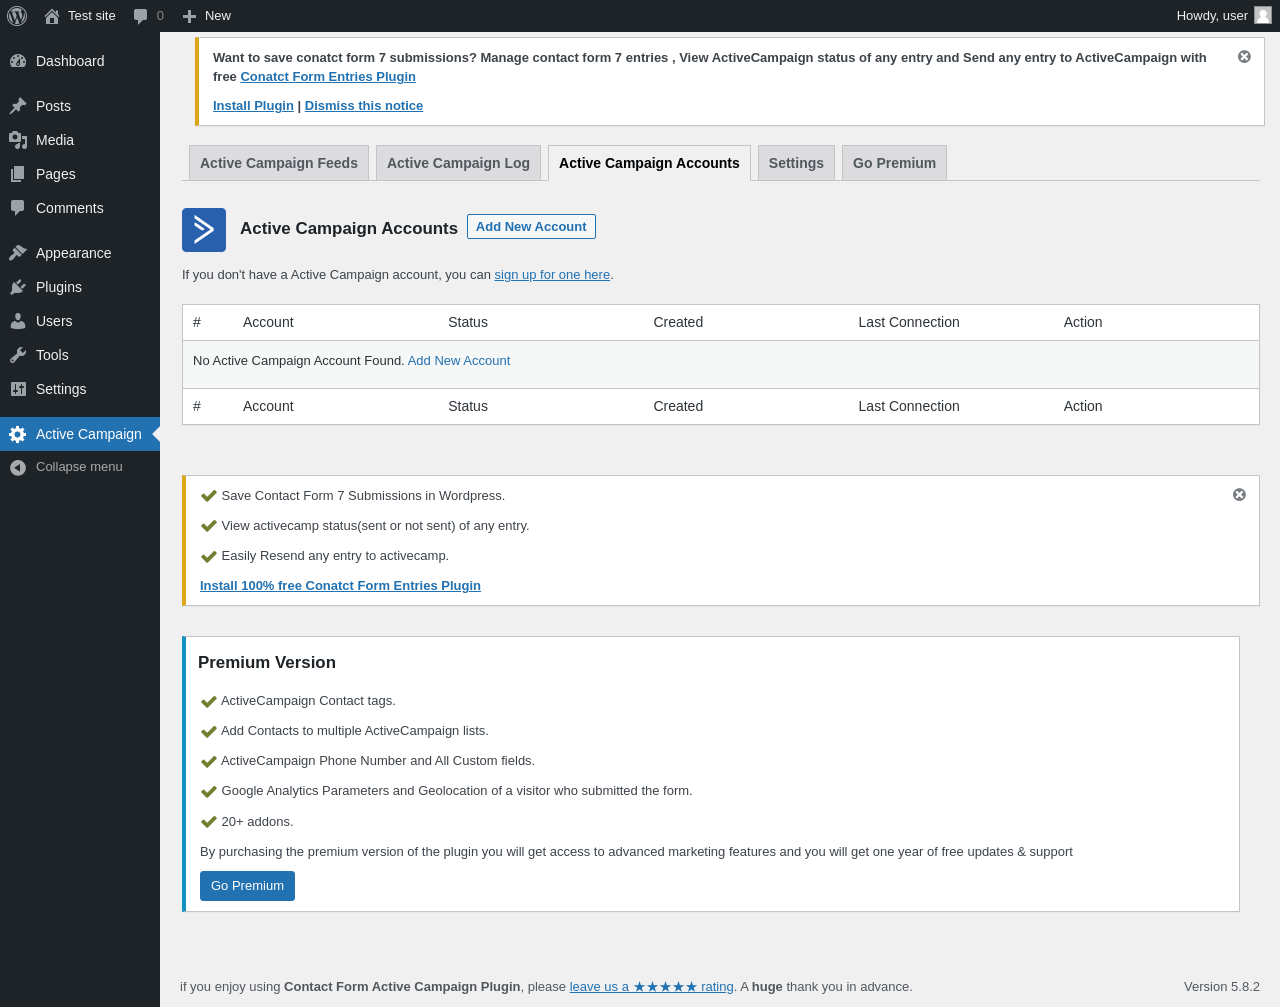This screenshot has height=1007, width=1280.
Task: Click Collapse menu label
Action: point(79,467)
